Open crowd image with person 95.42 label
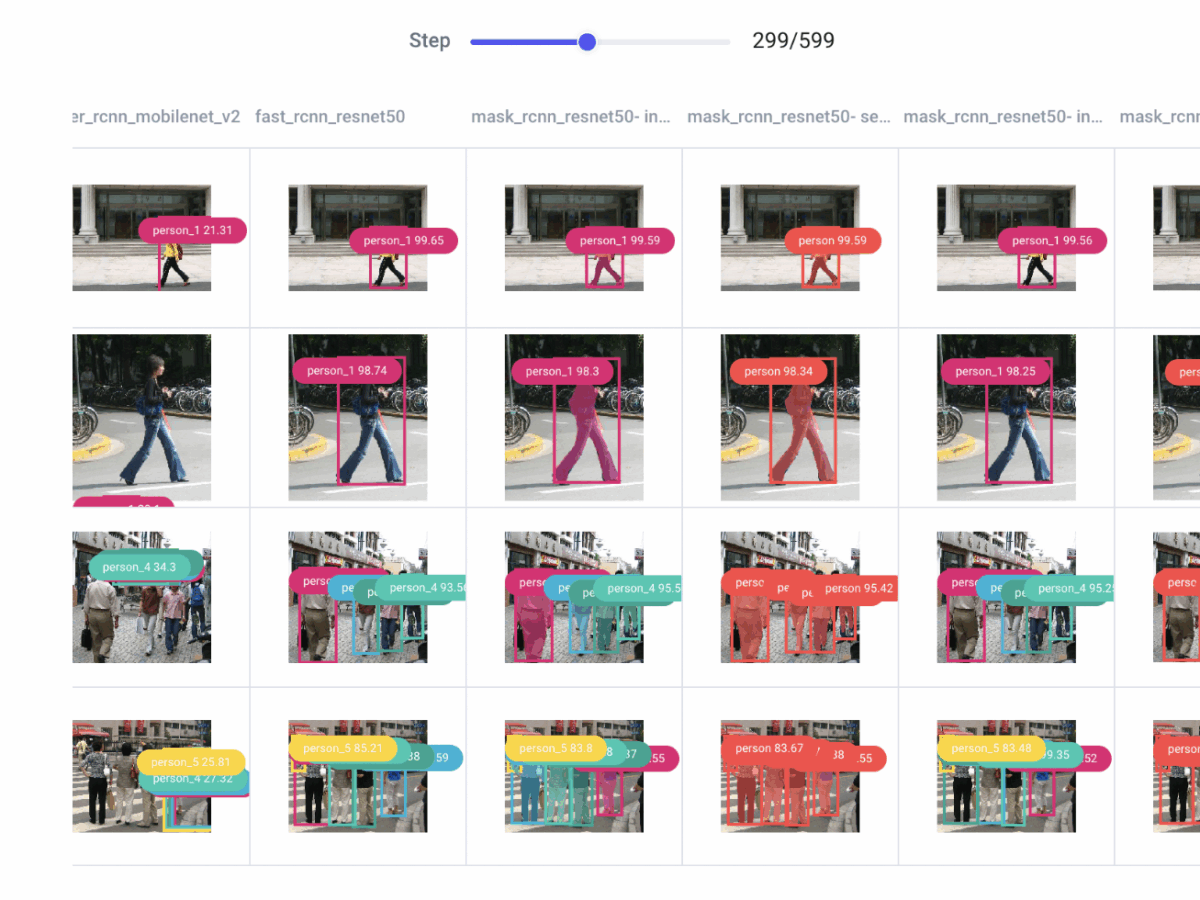The image size is (1200, 900). coord(790,597)
